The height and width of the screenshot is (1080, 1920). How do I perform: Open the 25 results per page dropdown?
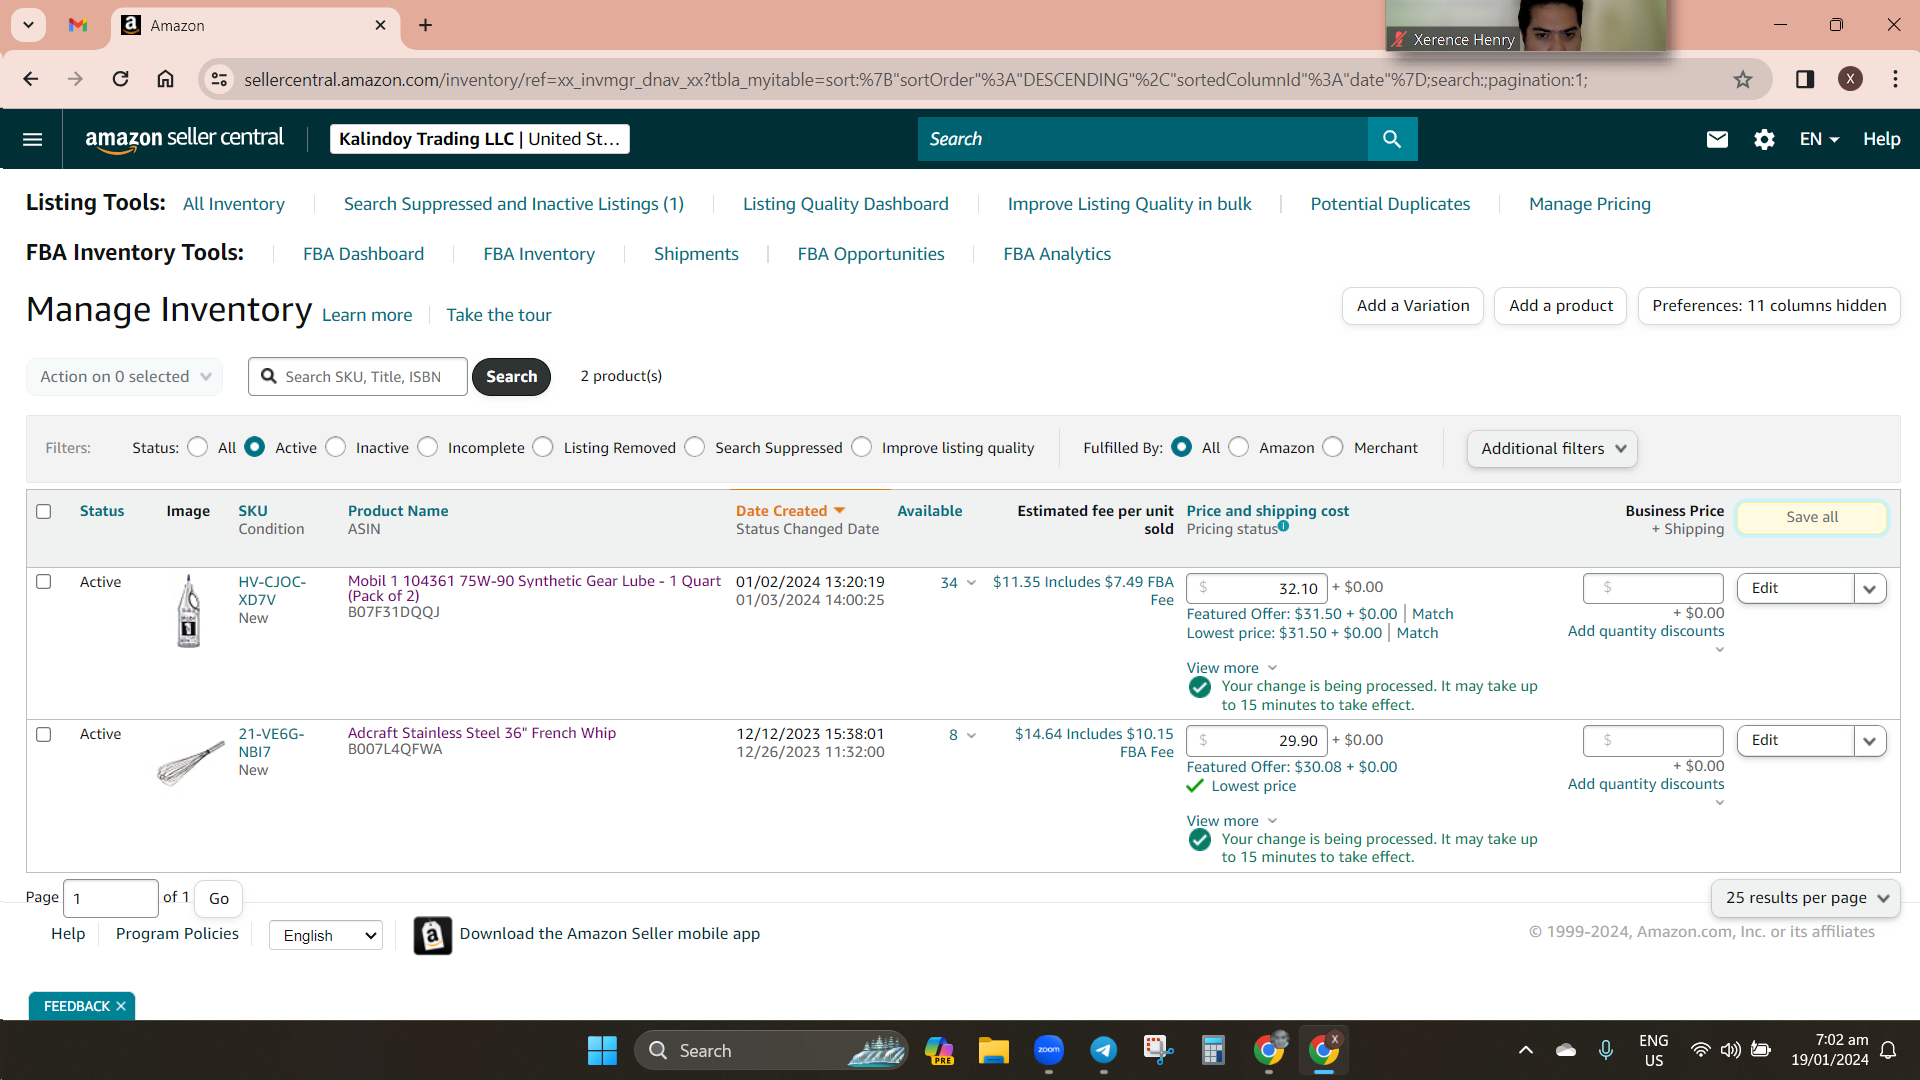1805,898
